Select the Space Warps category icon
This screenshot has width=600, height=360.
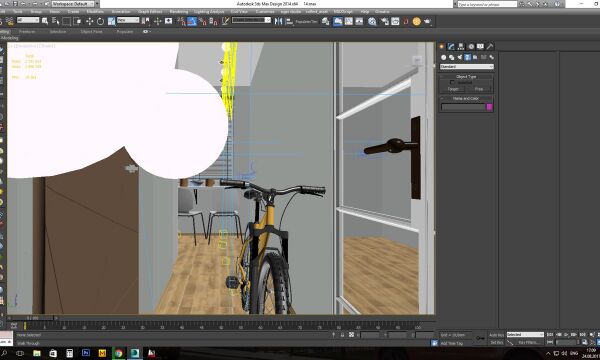[x=484, y=57]
